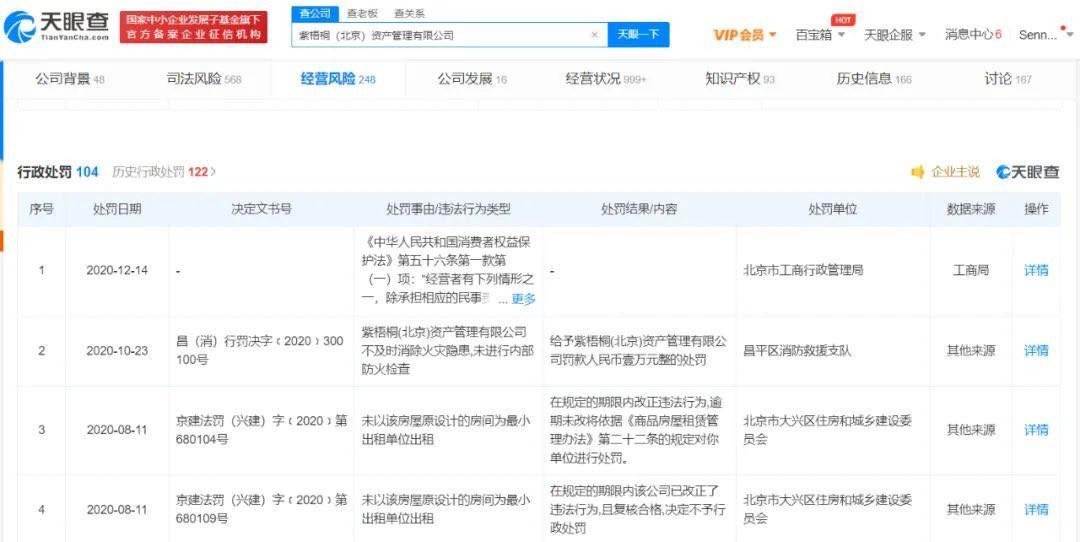Viewport: 1080px width, 542px height.
Task: Click the 序号 column header
Action: click(41, 209)
